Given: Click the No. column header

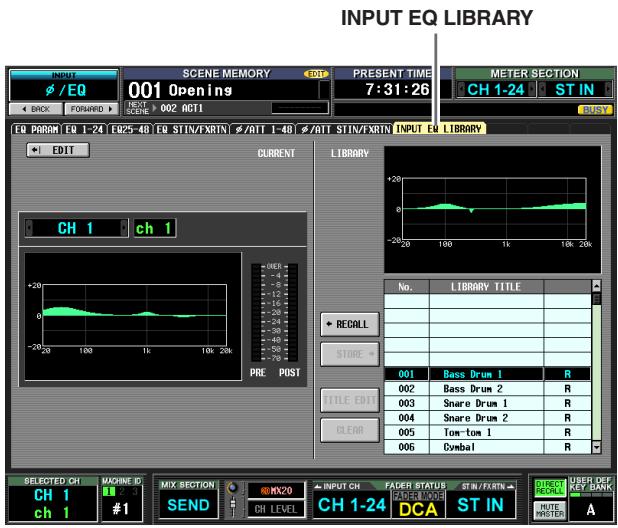Looking at the screenshot, I should 406,286.
